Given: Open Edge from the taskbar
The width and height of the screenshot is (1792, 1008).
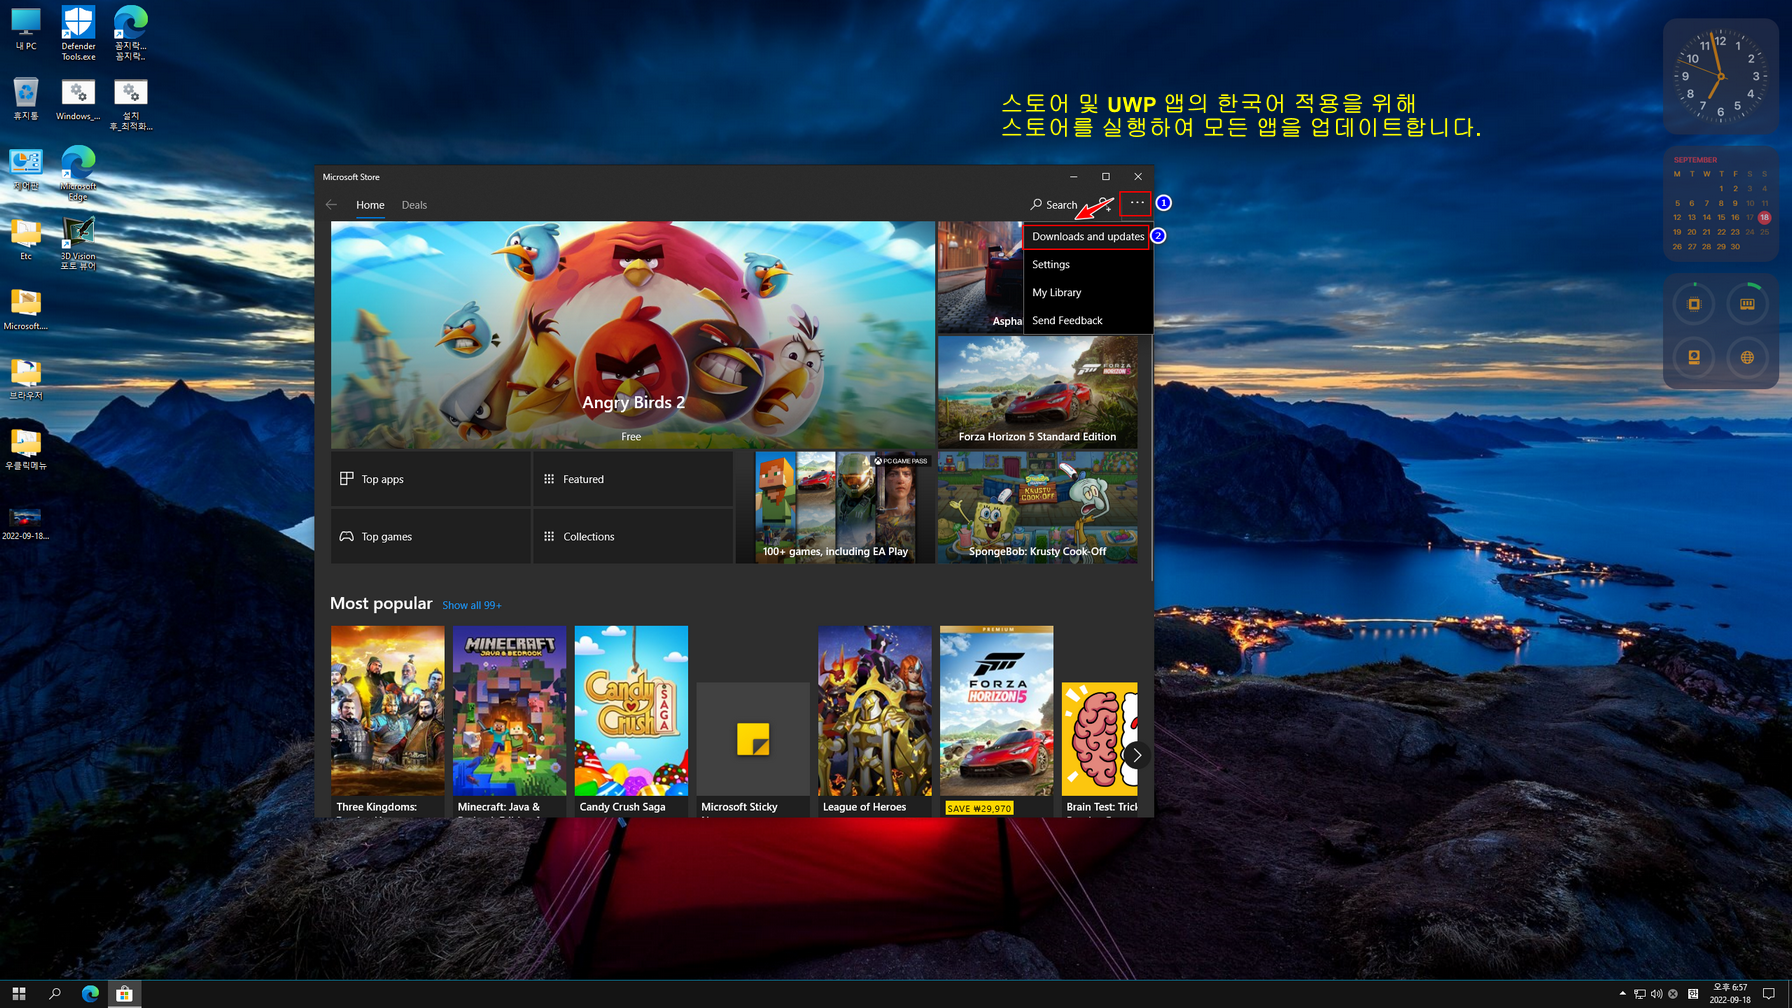Looking at the screenshot, I should point(90,993).
